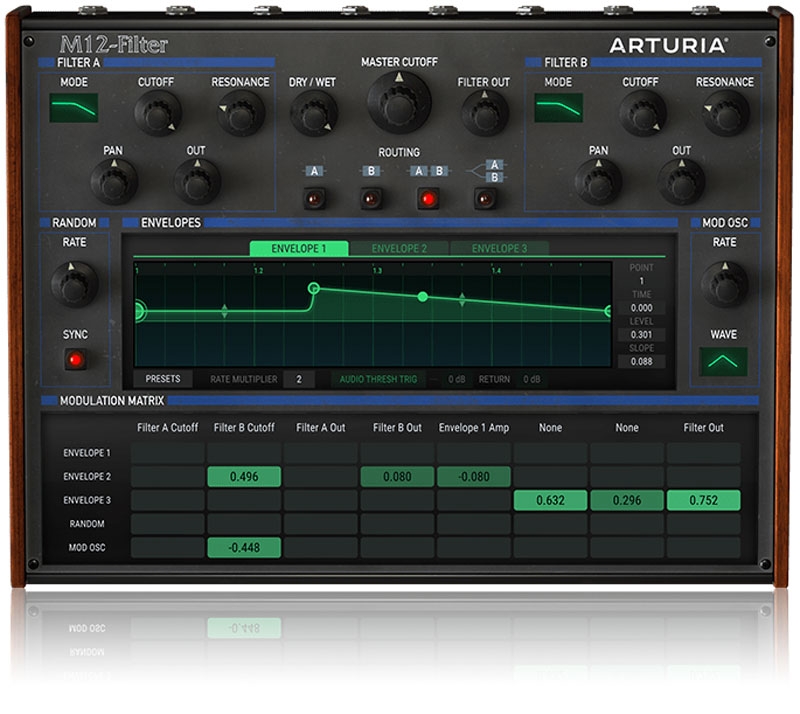The image size is (800, 714).
Task: Click slope handle diamond on descending segment
Action: point(462,300)
